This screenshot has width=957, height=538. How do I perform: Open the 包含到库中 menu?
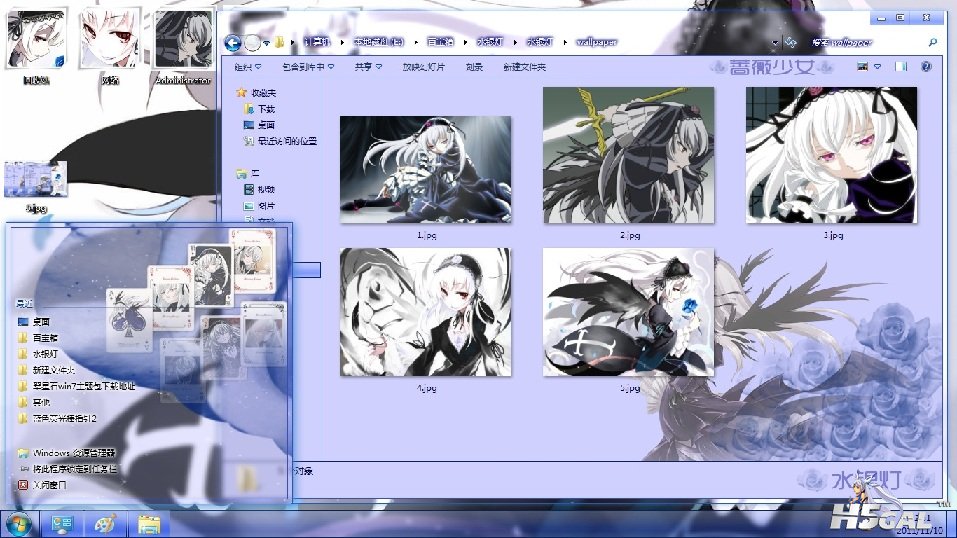tap(308, 67)
